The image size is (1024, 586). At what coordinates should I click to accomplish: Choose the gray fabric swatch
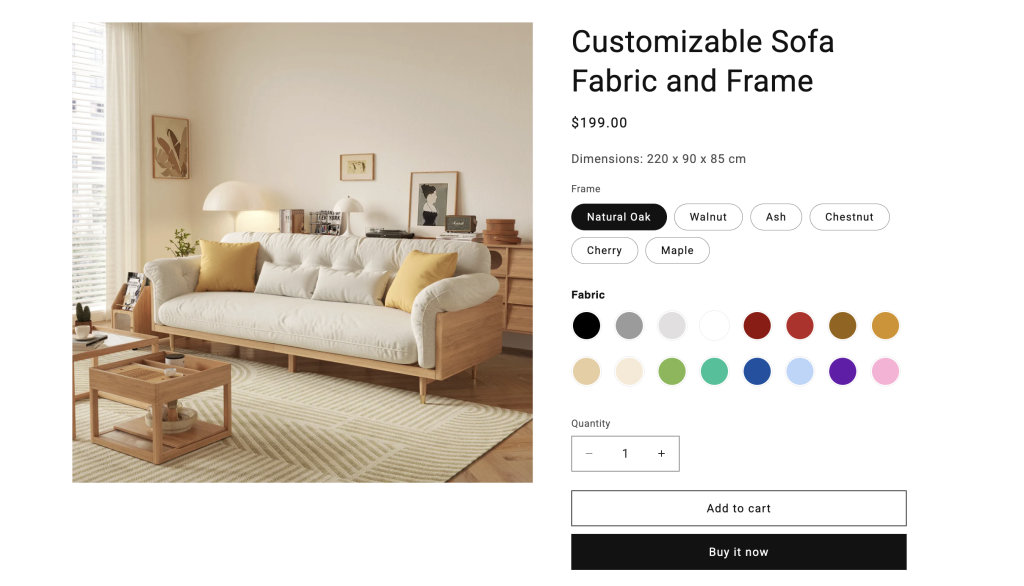click(x=629, y=325)
